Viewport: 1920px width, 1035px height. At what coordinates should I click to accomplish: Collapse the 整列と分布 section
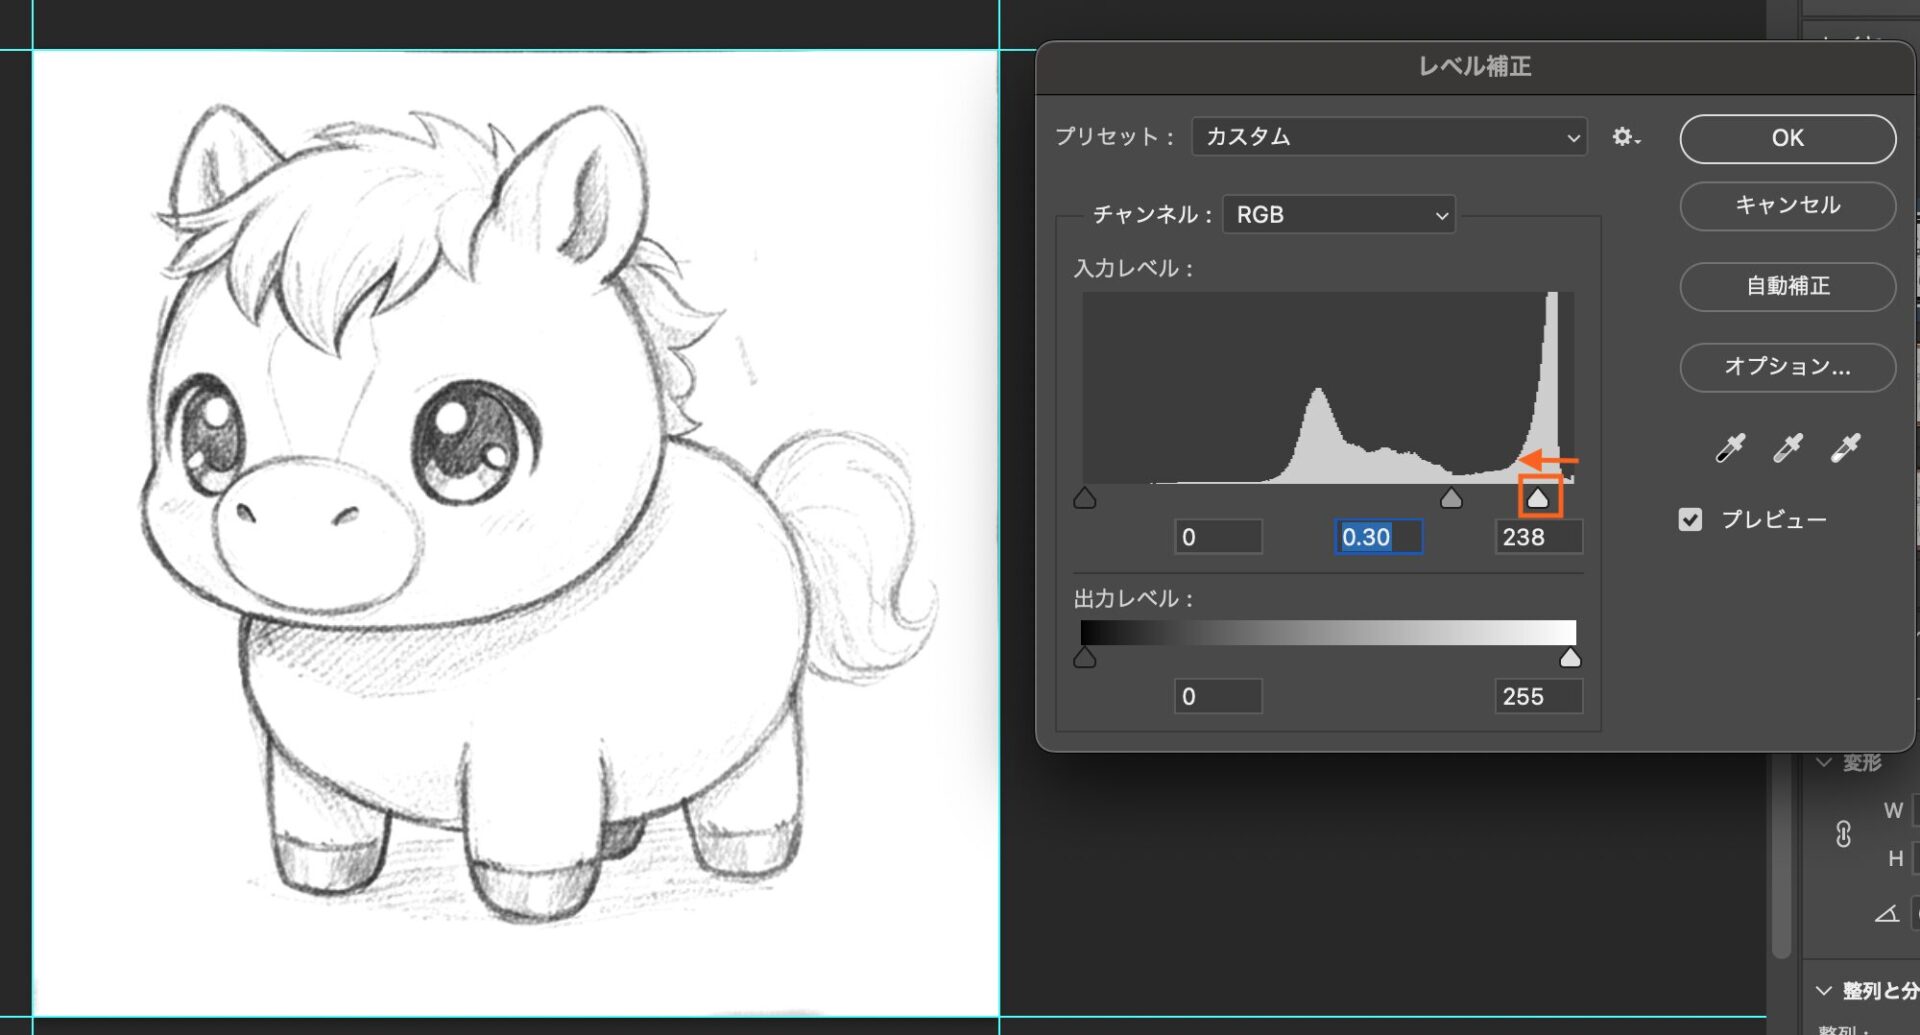tap(1825, 990)
